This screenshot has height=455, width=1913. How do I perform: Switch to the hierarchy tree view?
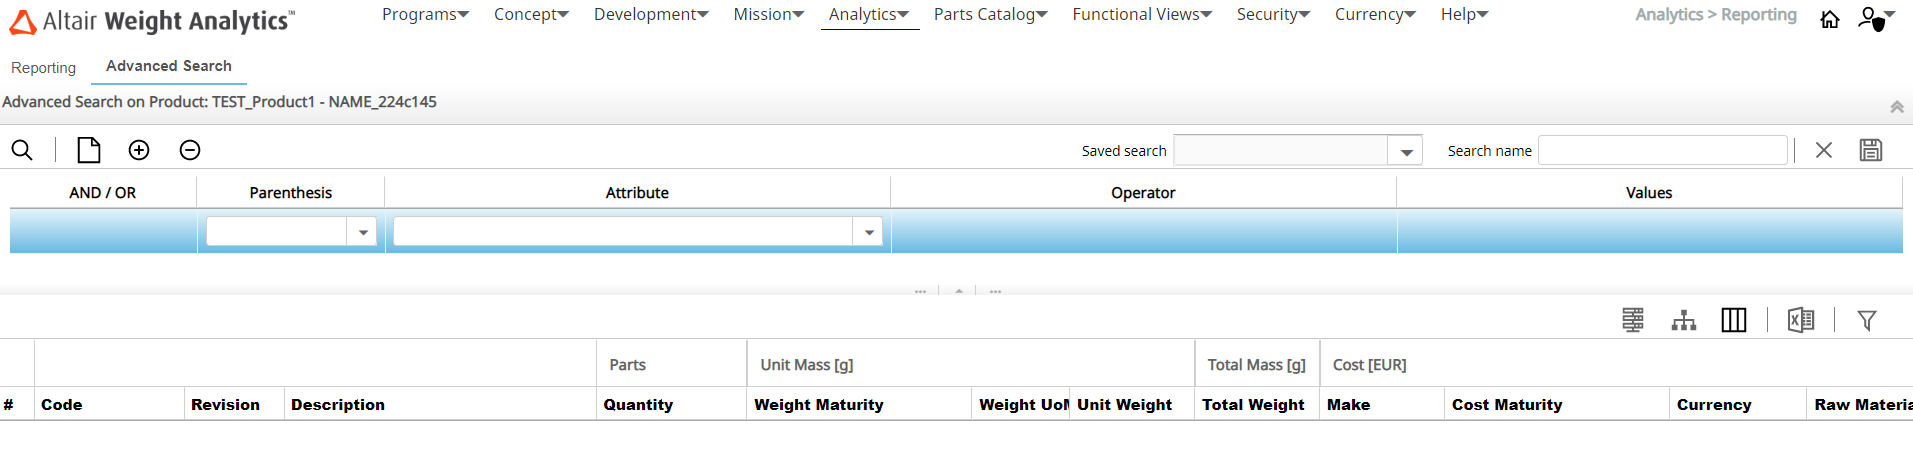[1684, 320]
